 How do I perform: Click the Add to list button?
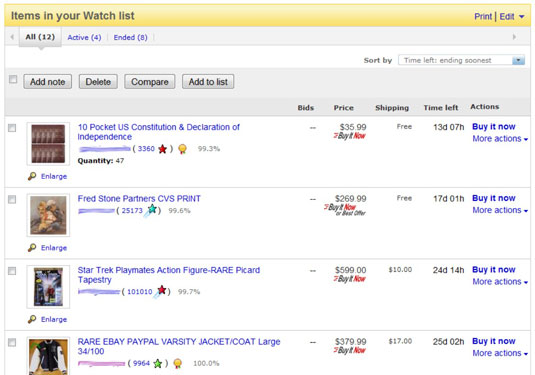pos(208,82)
